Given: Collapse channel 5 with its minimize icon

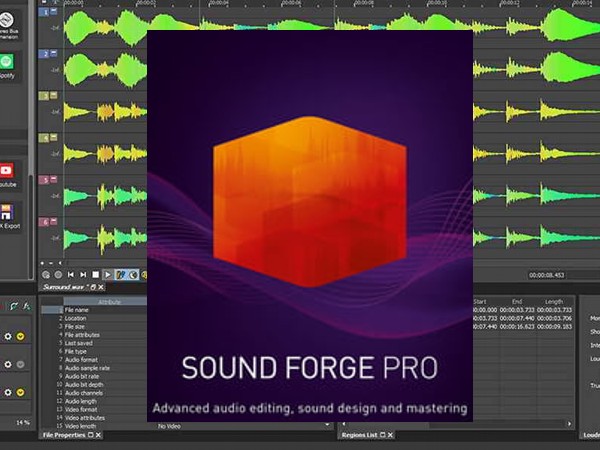Looking at the screenshot, I should (x=54, y=179).
